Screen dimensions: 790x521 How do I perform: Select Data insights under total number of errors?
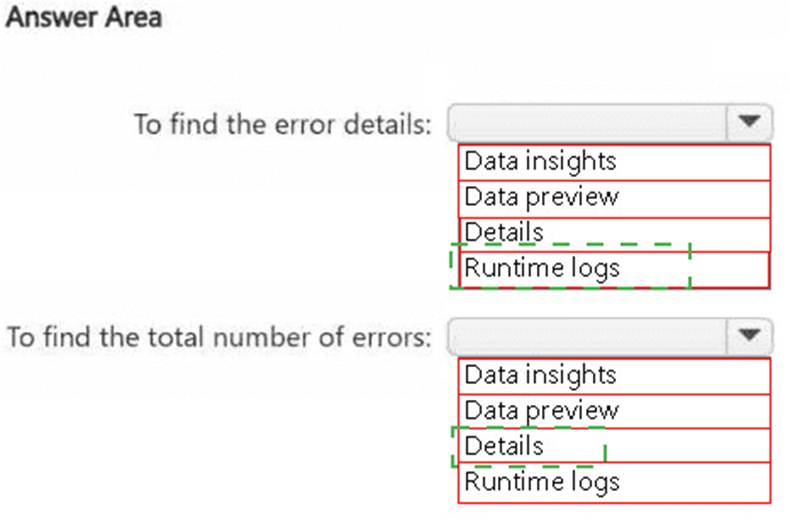614,376
